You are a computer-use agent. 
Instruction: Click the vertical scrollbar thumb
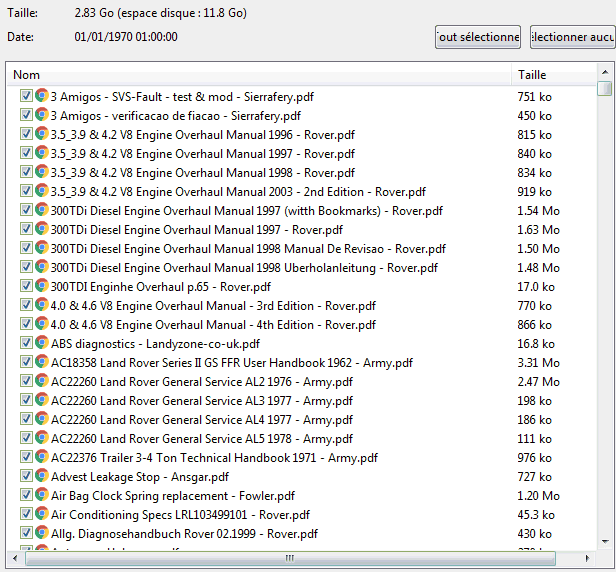point(605,88)
